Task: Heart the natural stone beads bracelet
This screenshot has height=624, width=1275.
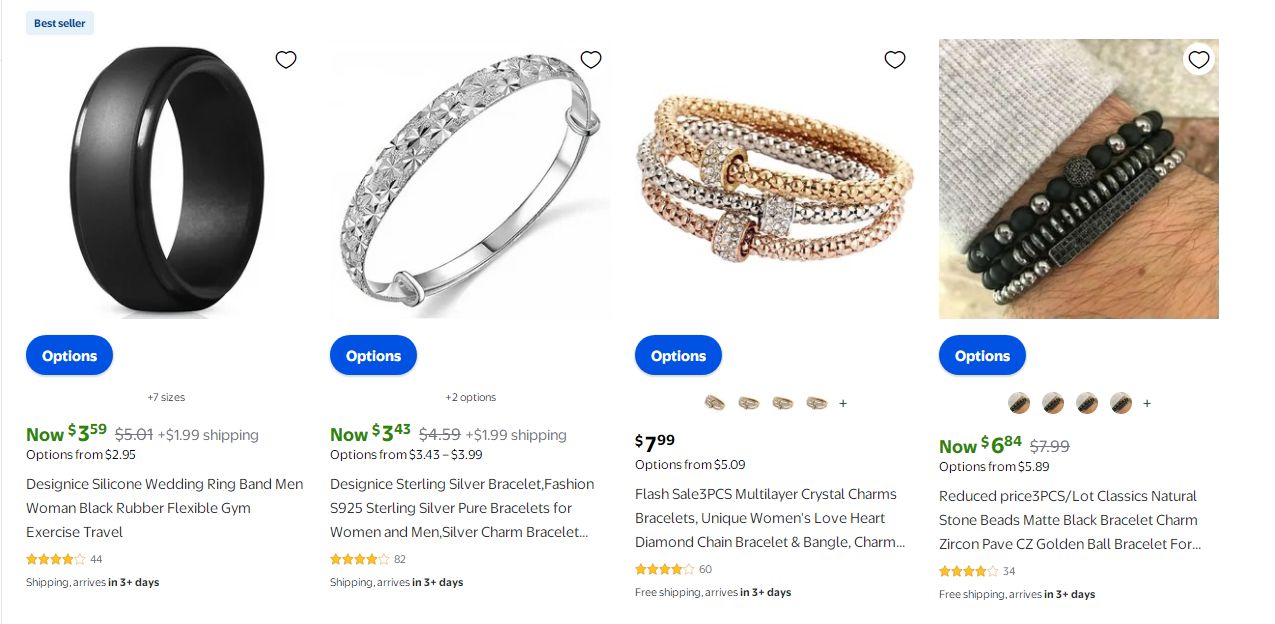Action: pyautogui.click(x=1199, y=60)
